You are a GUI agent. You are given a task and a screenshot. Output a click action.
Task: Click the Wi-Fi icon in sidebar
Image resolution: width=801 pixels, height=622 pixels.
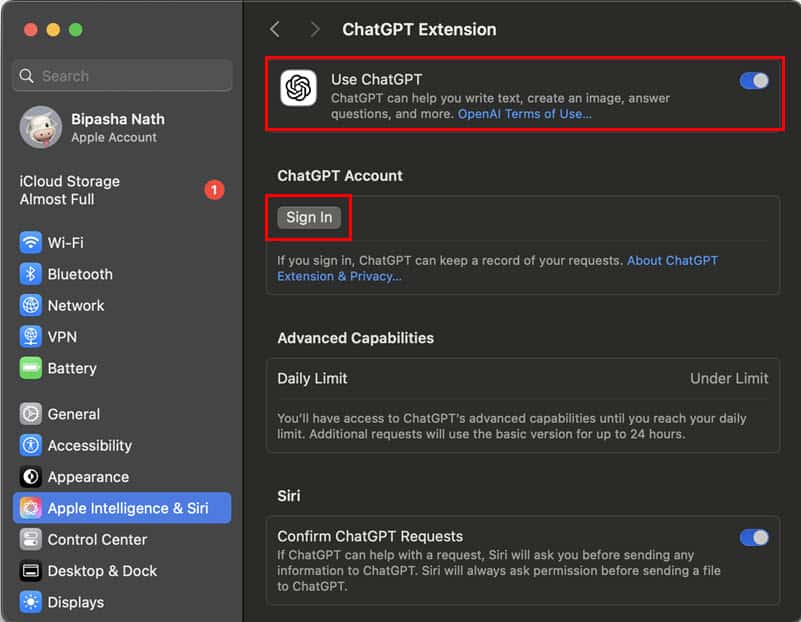pyautogui.click(x=31, y=243)
